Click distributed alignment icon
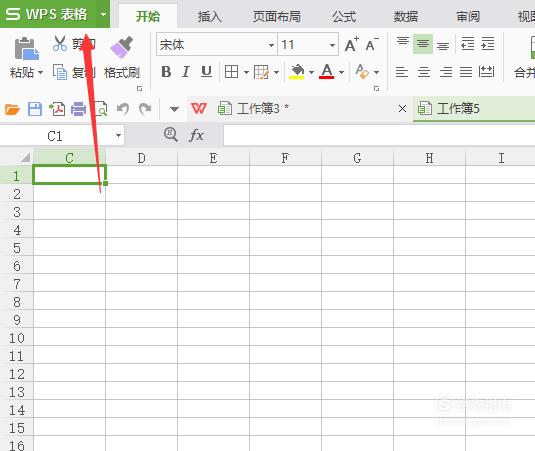 (x=486, y=72)
